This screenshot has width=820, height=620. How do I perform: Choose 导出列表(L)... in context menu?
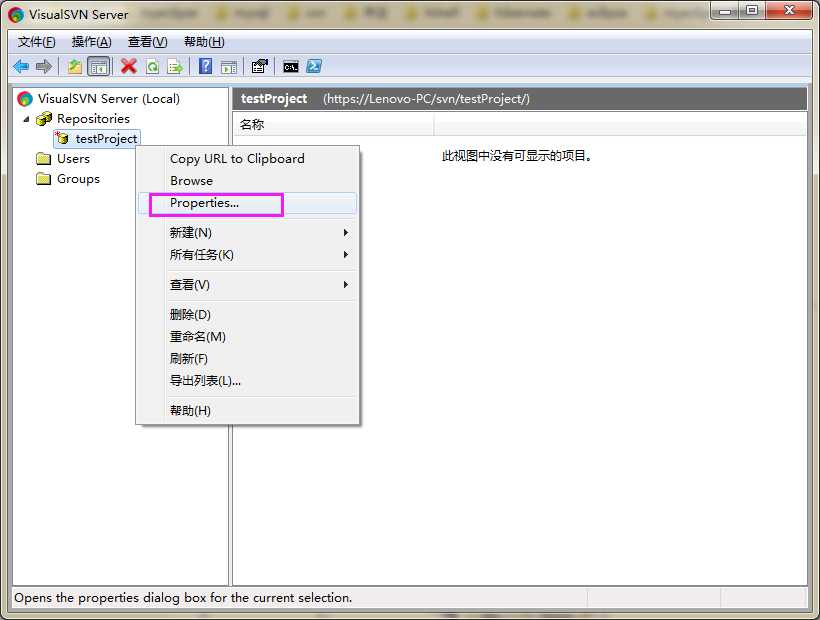coord(247,381)
